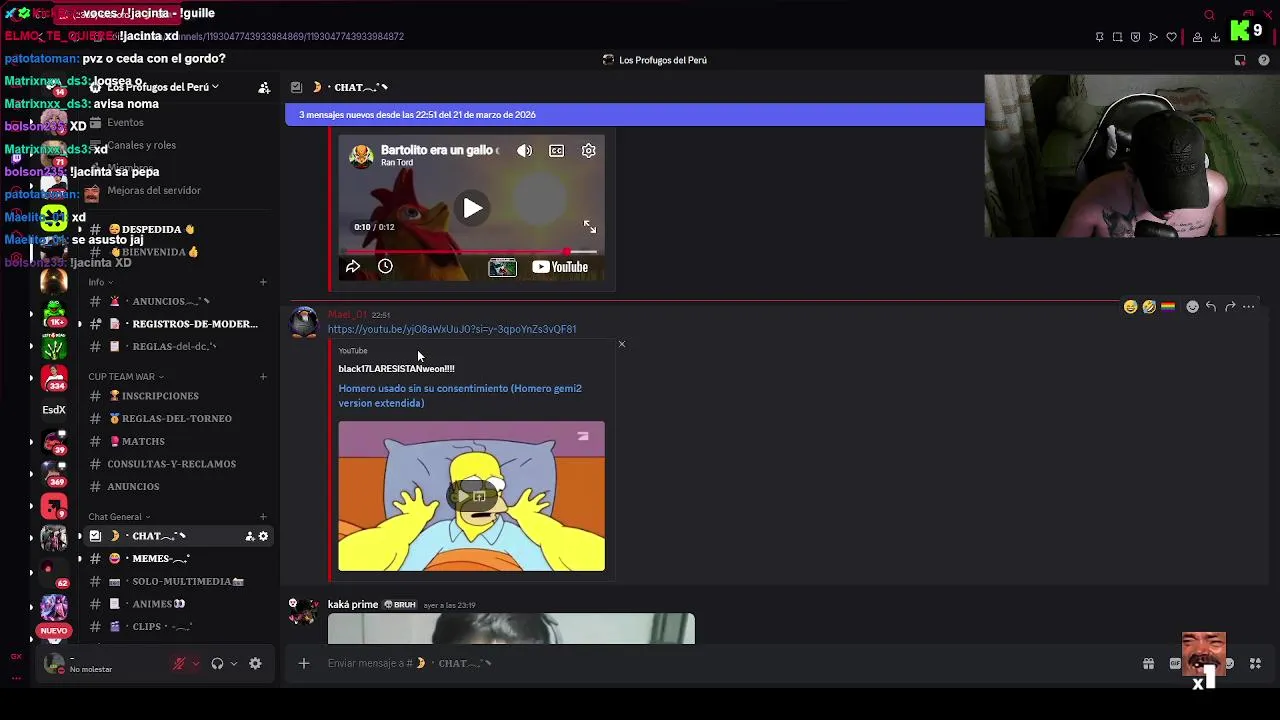This screenshot has width=1280, height=720.
Task: Click the share arrow on the Bartolito video
Action: 353,266
